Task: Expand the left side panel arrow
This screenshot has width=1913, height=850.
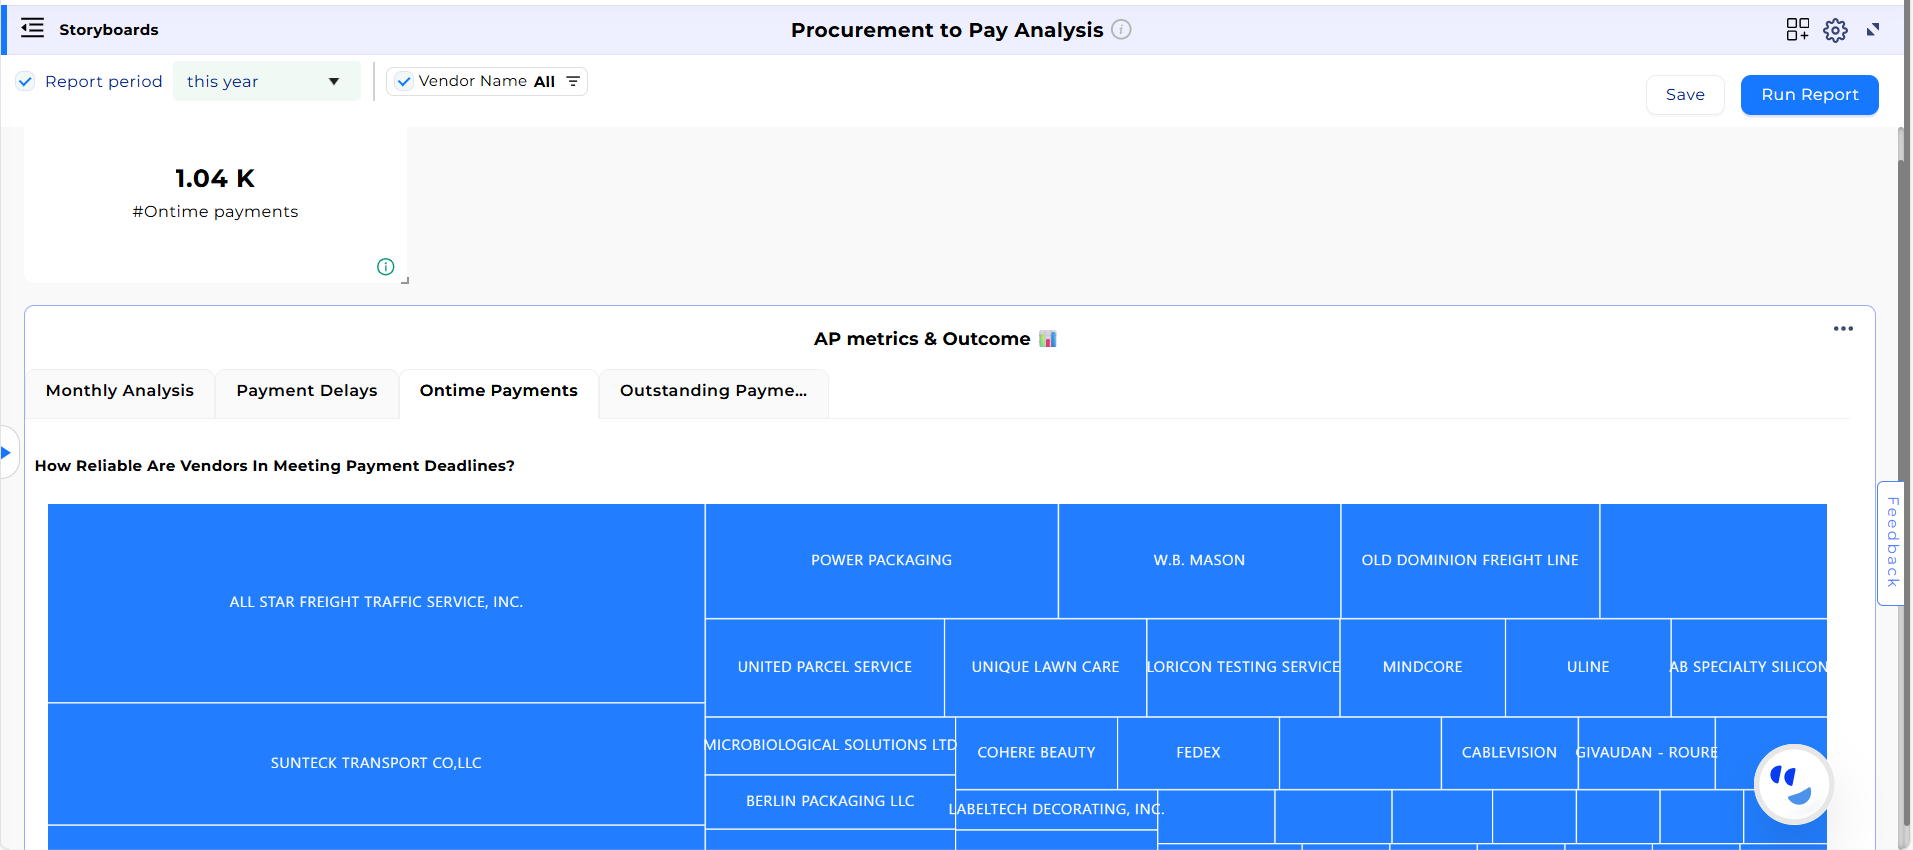Action: (7, 452)
